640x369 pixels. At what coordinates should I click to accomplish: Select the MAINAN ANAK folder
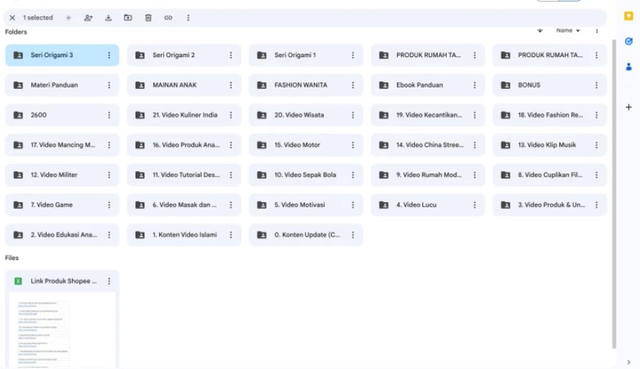[x=184, y=85]
